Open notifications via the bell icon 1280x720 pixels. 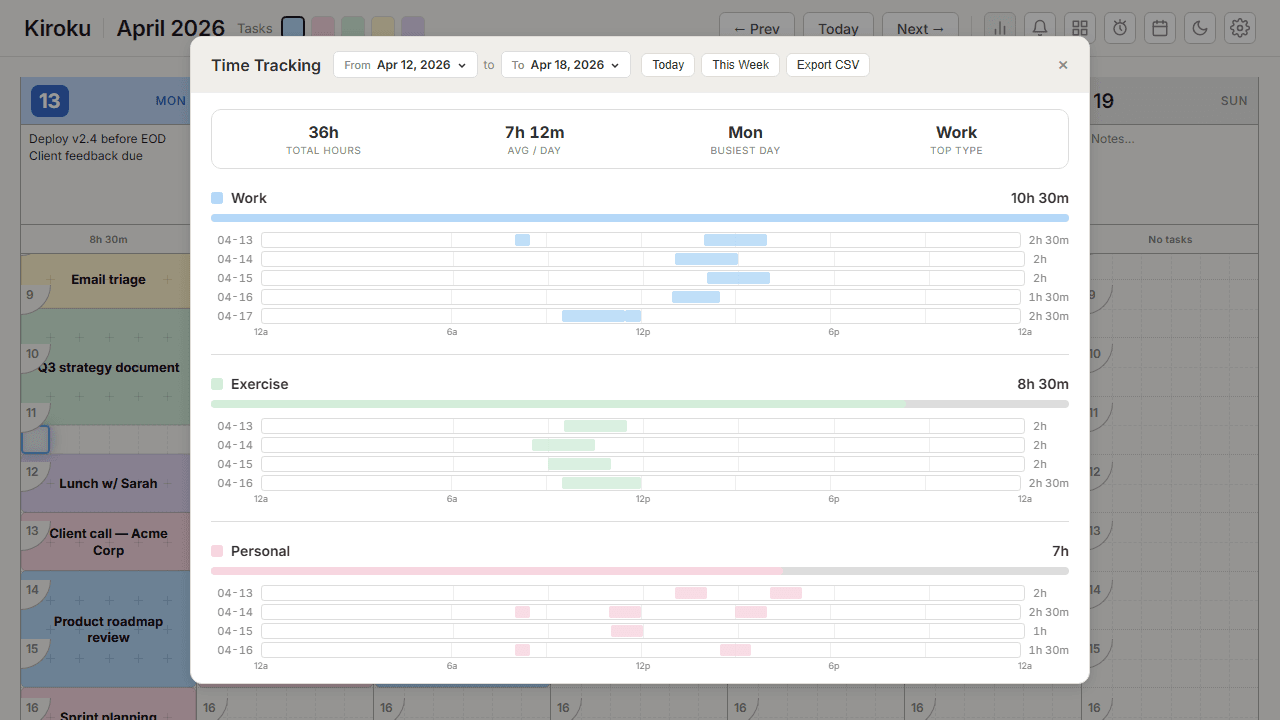[x=1040, y=28]
